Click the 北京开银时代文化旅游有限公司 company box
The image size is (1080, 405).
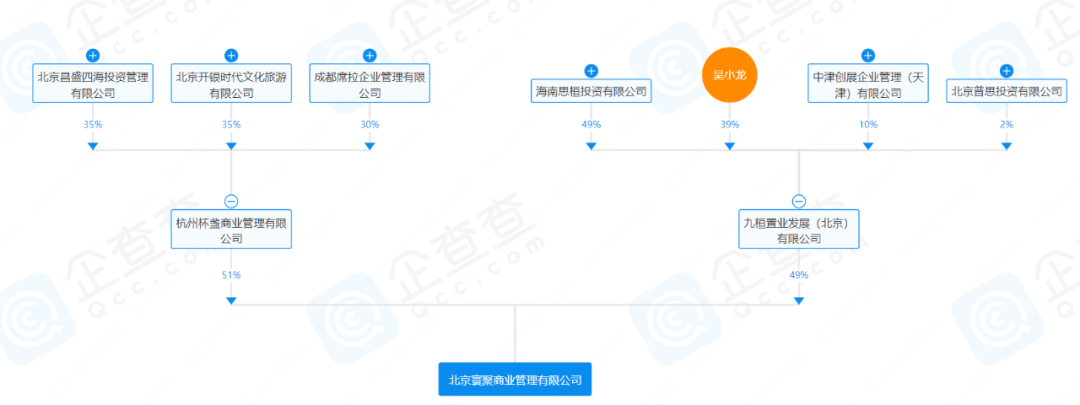[x=231, y=84]
